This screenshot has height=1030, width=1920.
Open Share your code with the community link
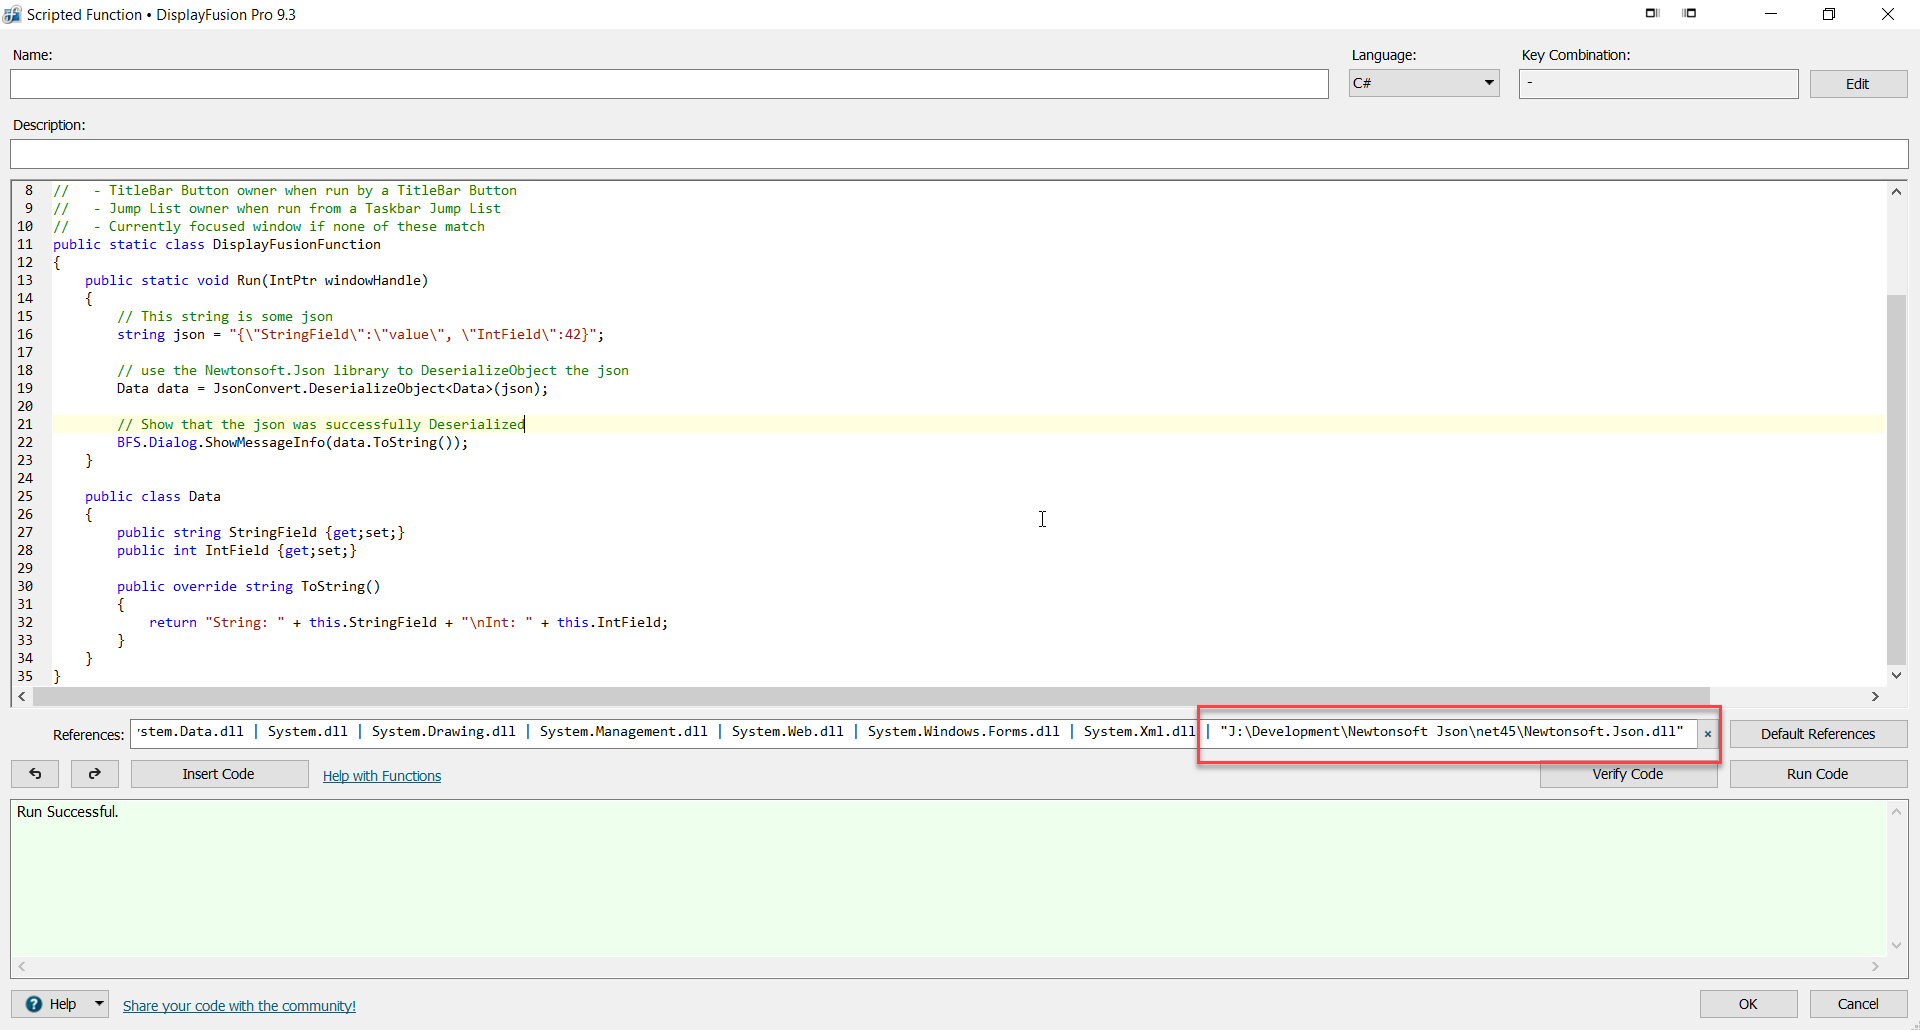(239, 1006)
